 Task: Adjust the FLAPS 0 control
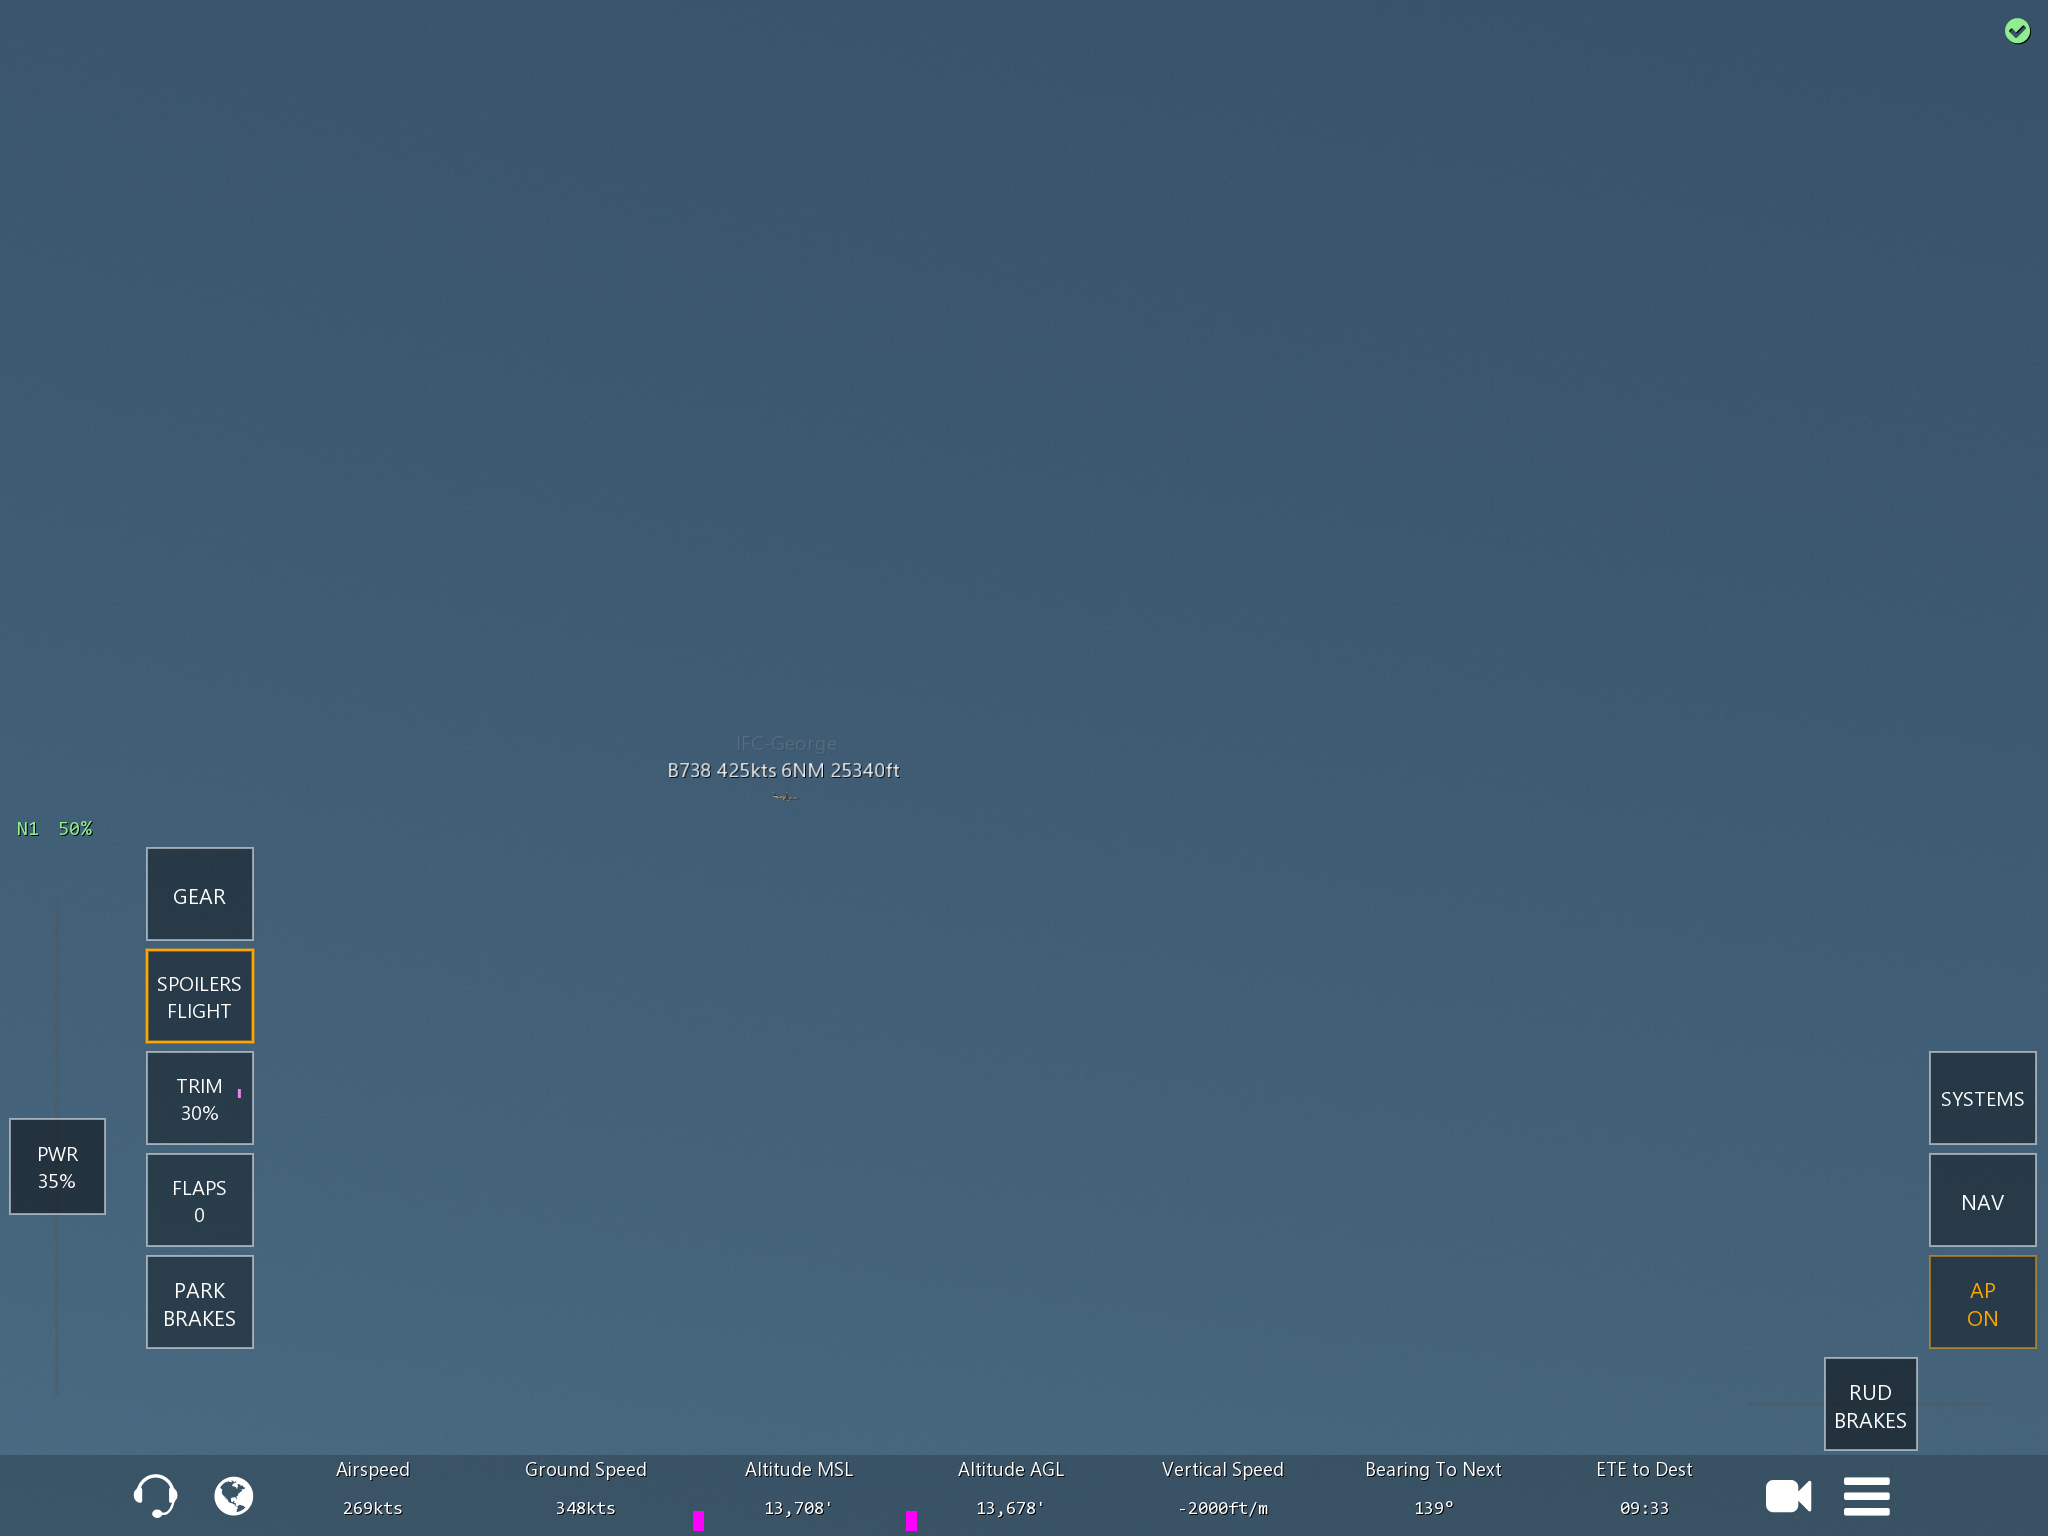(x=199, y=1200)
